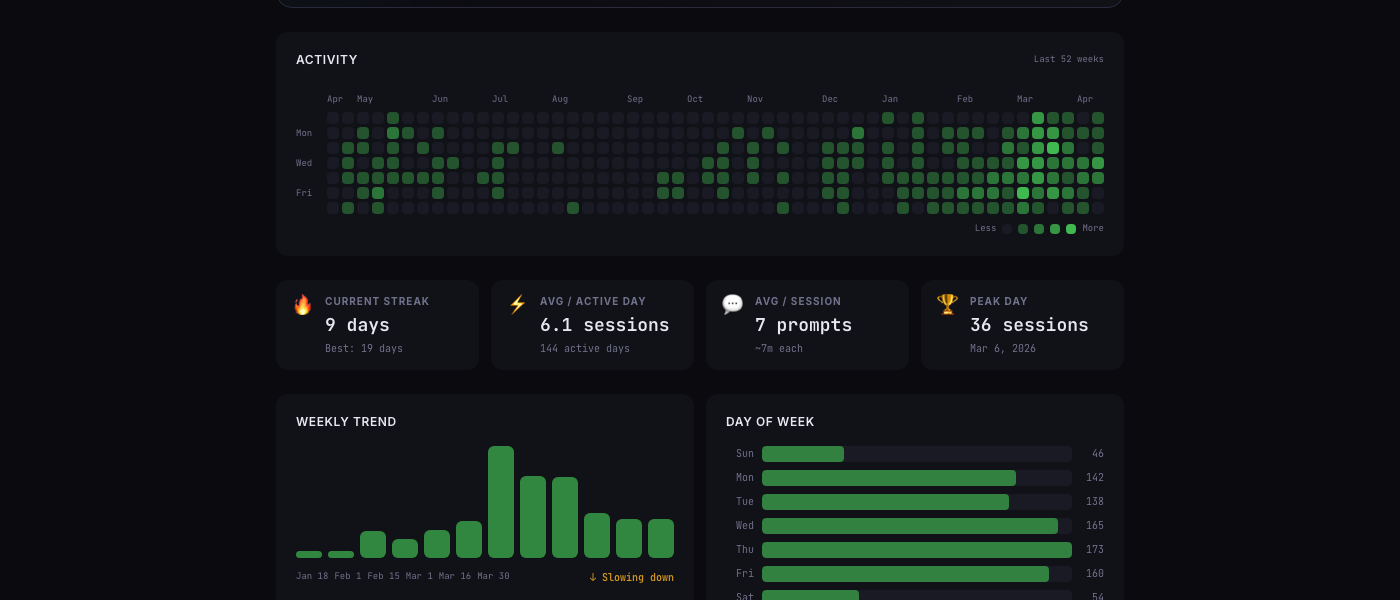Click the Mon row label on the heatmap

click(304, 132)
